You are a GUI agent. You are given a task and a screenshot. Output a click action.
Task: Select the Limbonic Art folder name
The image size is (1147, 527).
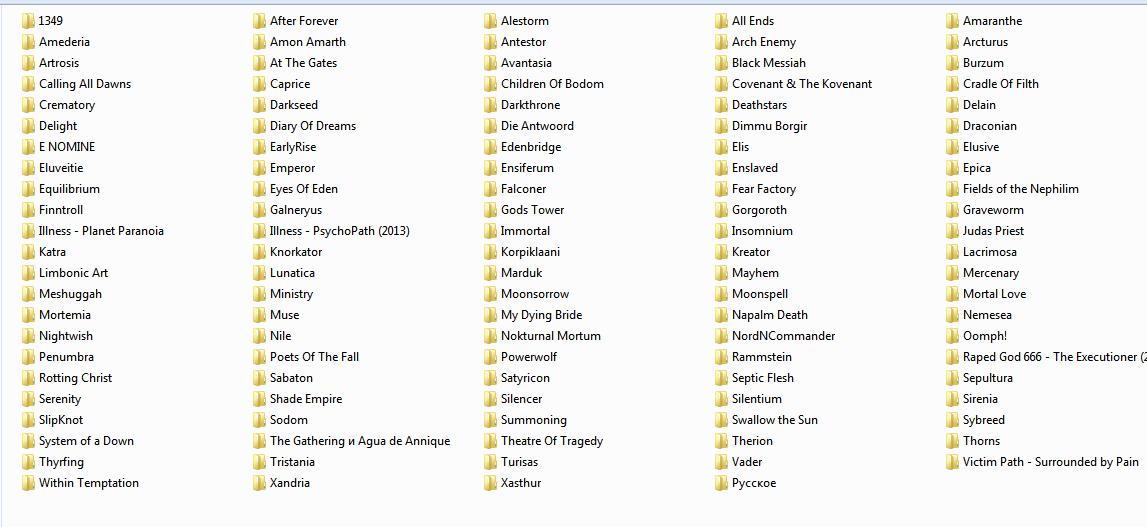coord(73,273)
